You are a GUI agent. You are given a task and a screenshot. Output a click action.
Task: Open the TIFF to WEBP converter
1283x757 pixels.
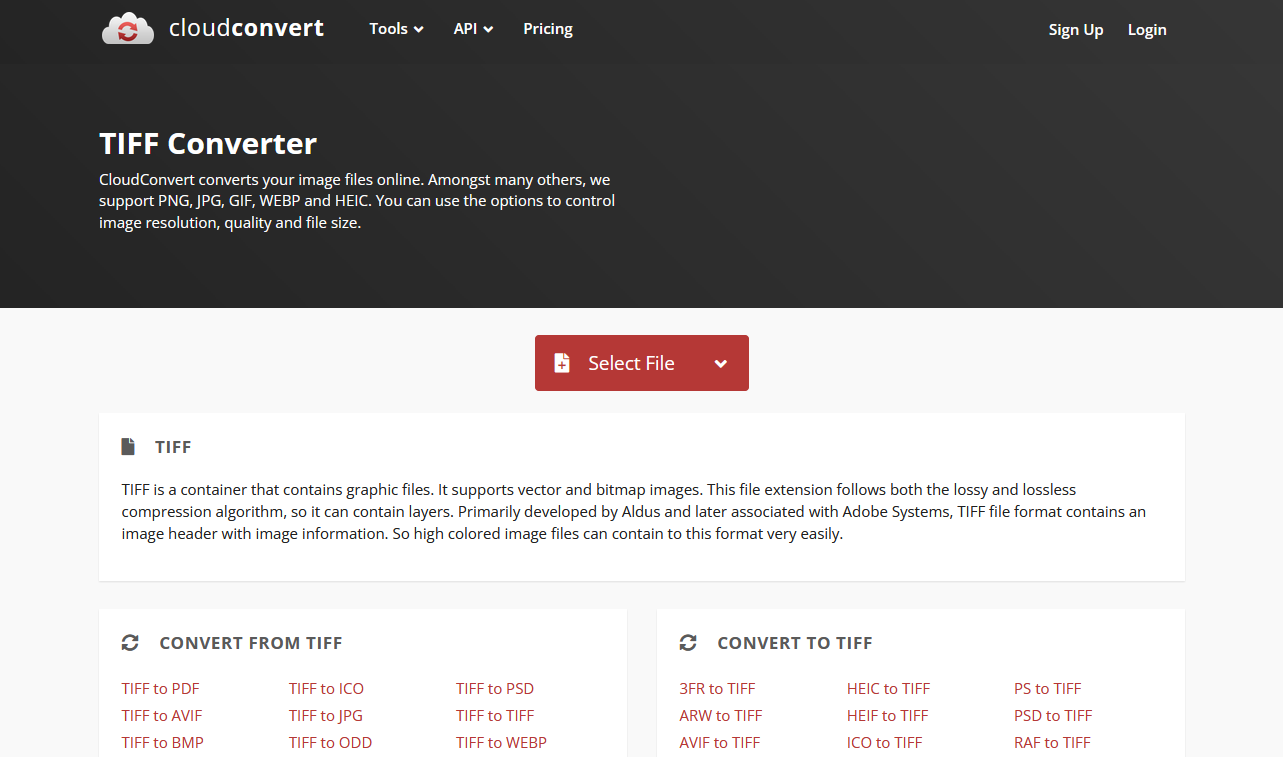point(501,742)
